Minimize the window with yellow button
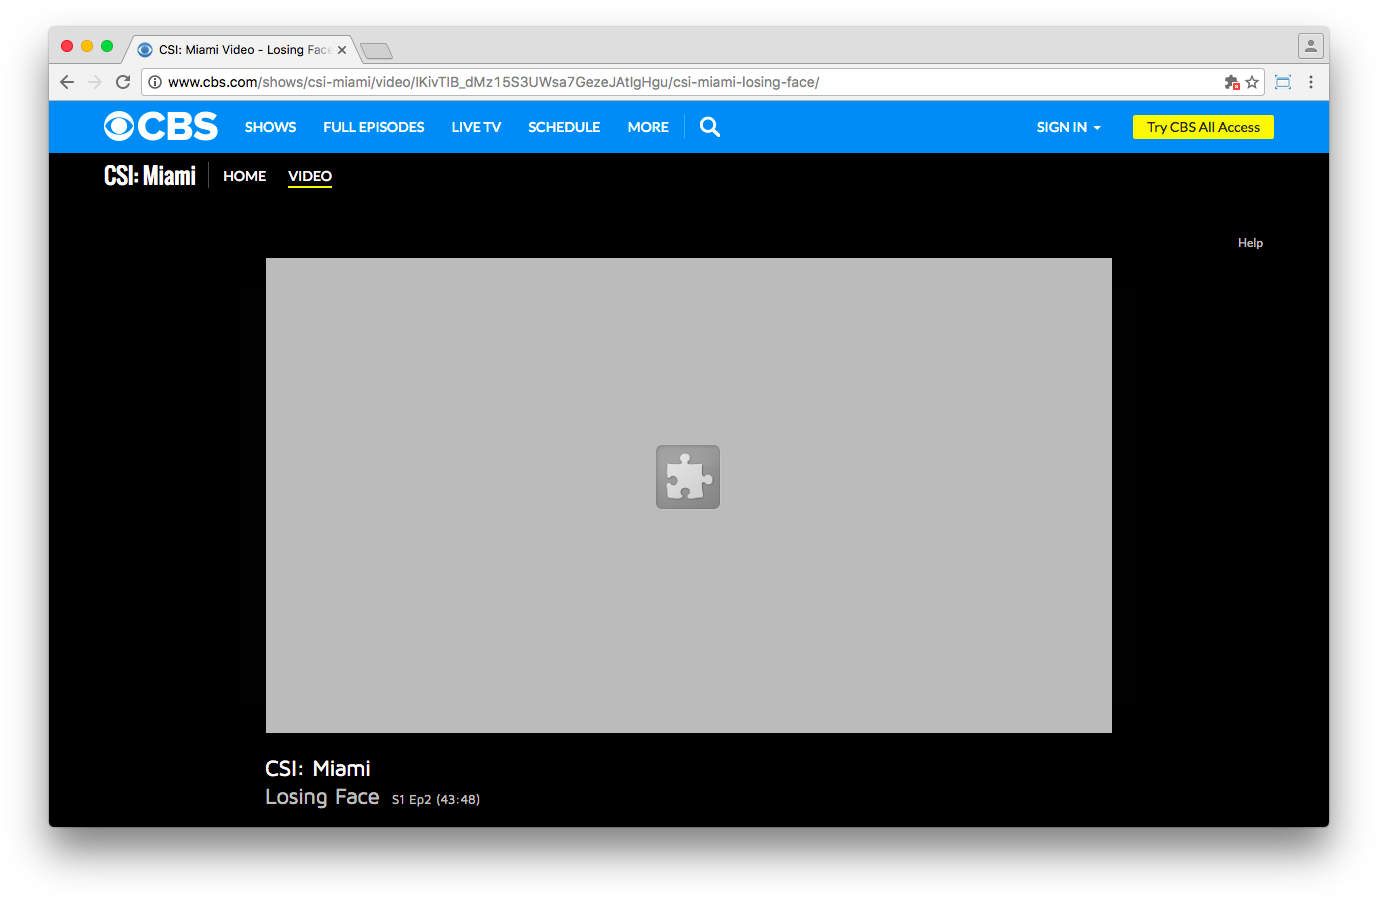The height and width of the screenshot is (901, 1377). coord(87,46)
